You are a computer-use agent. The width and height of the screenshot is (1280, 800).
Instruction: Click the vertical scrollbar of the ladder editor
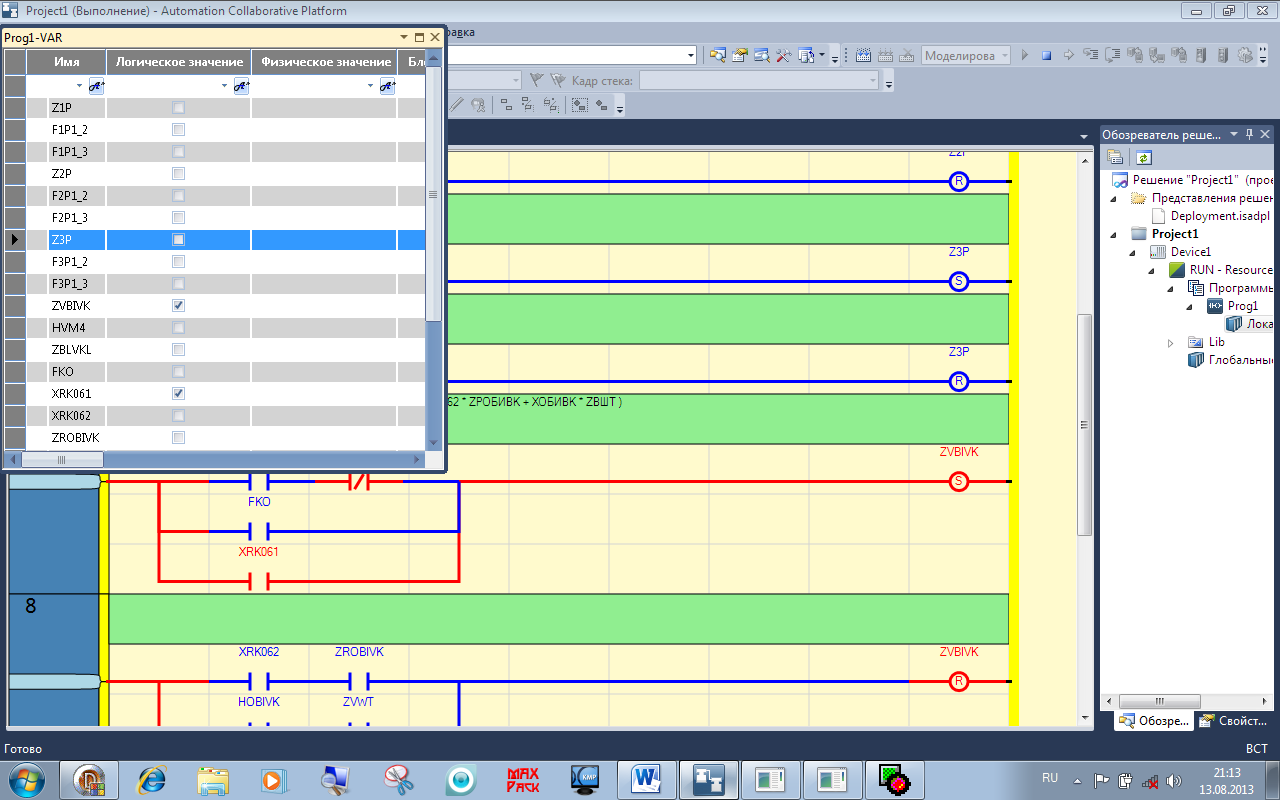1084,425
